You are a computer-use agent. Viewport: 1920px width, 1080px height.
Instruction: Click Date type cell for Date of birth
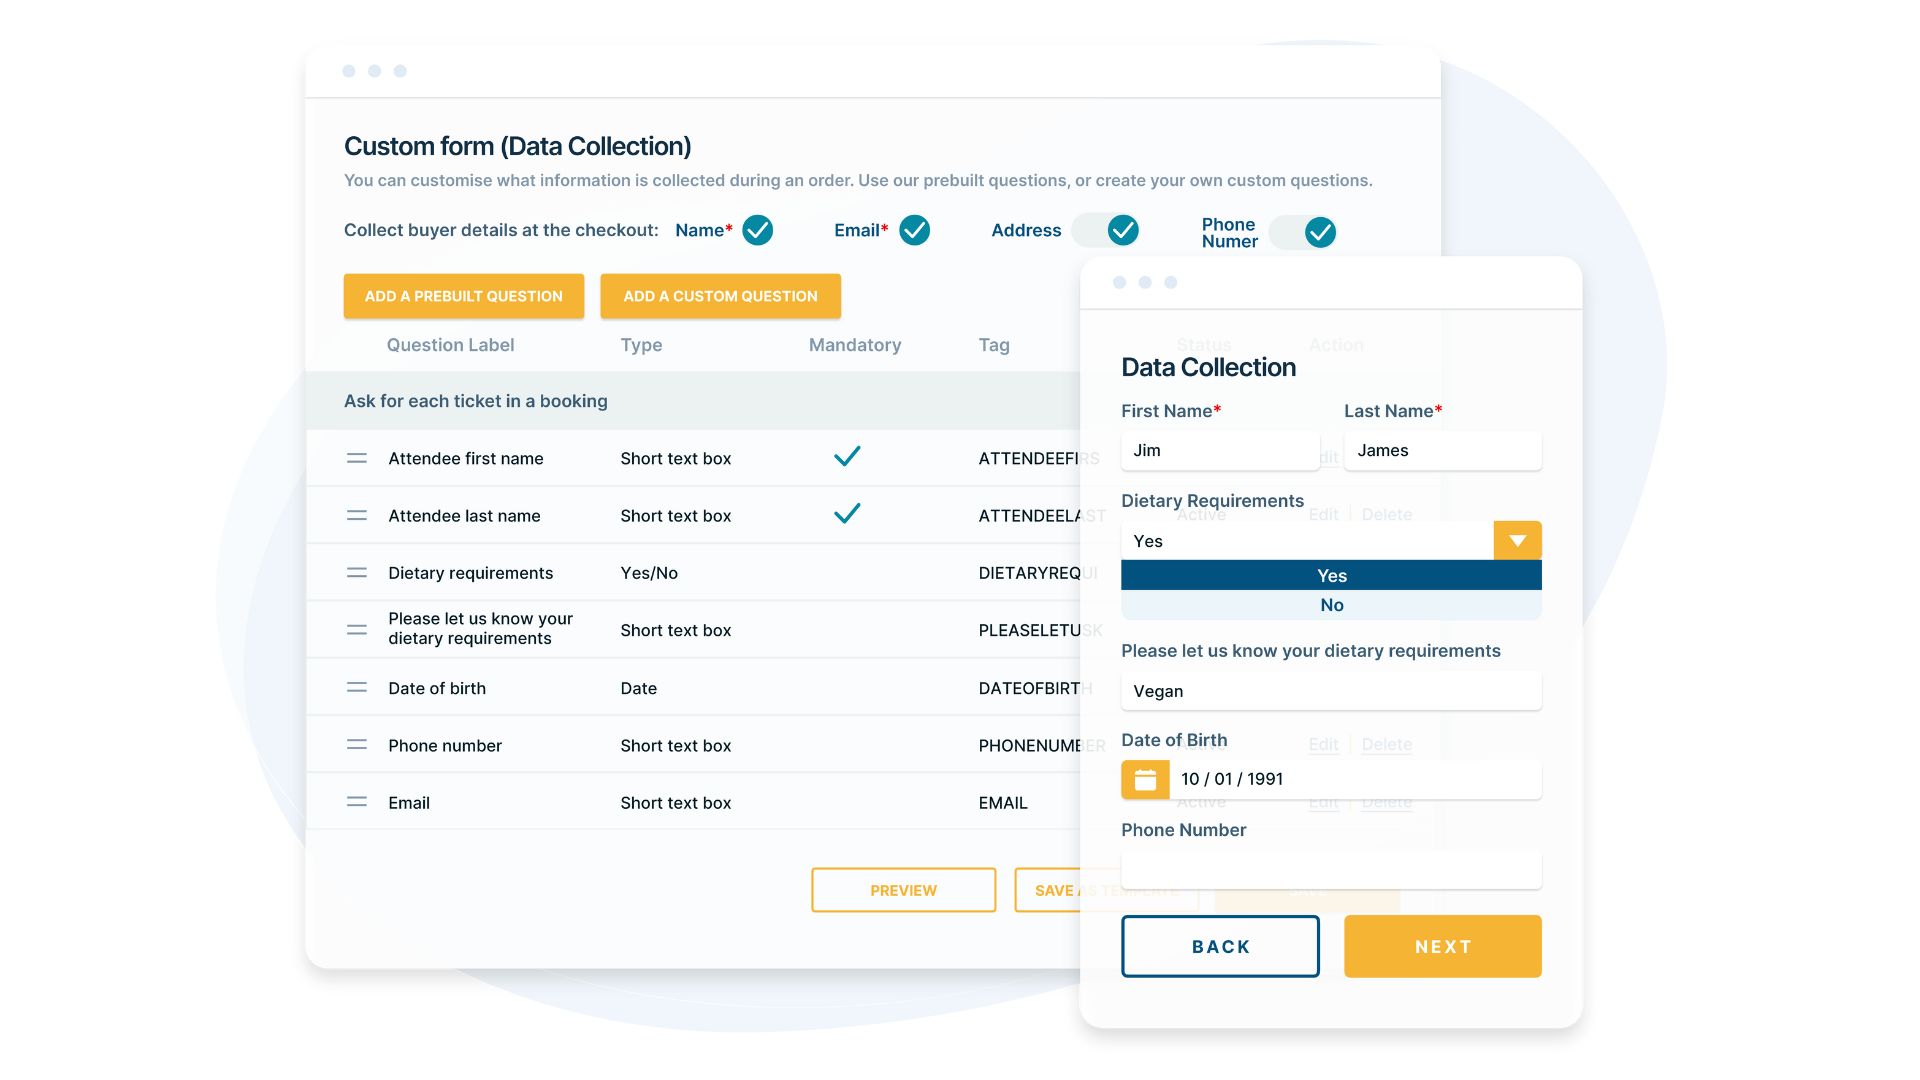638,688
